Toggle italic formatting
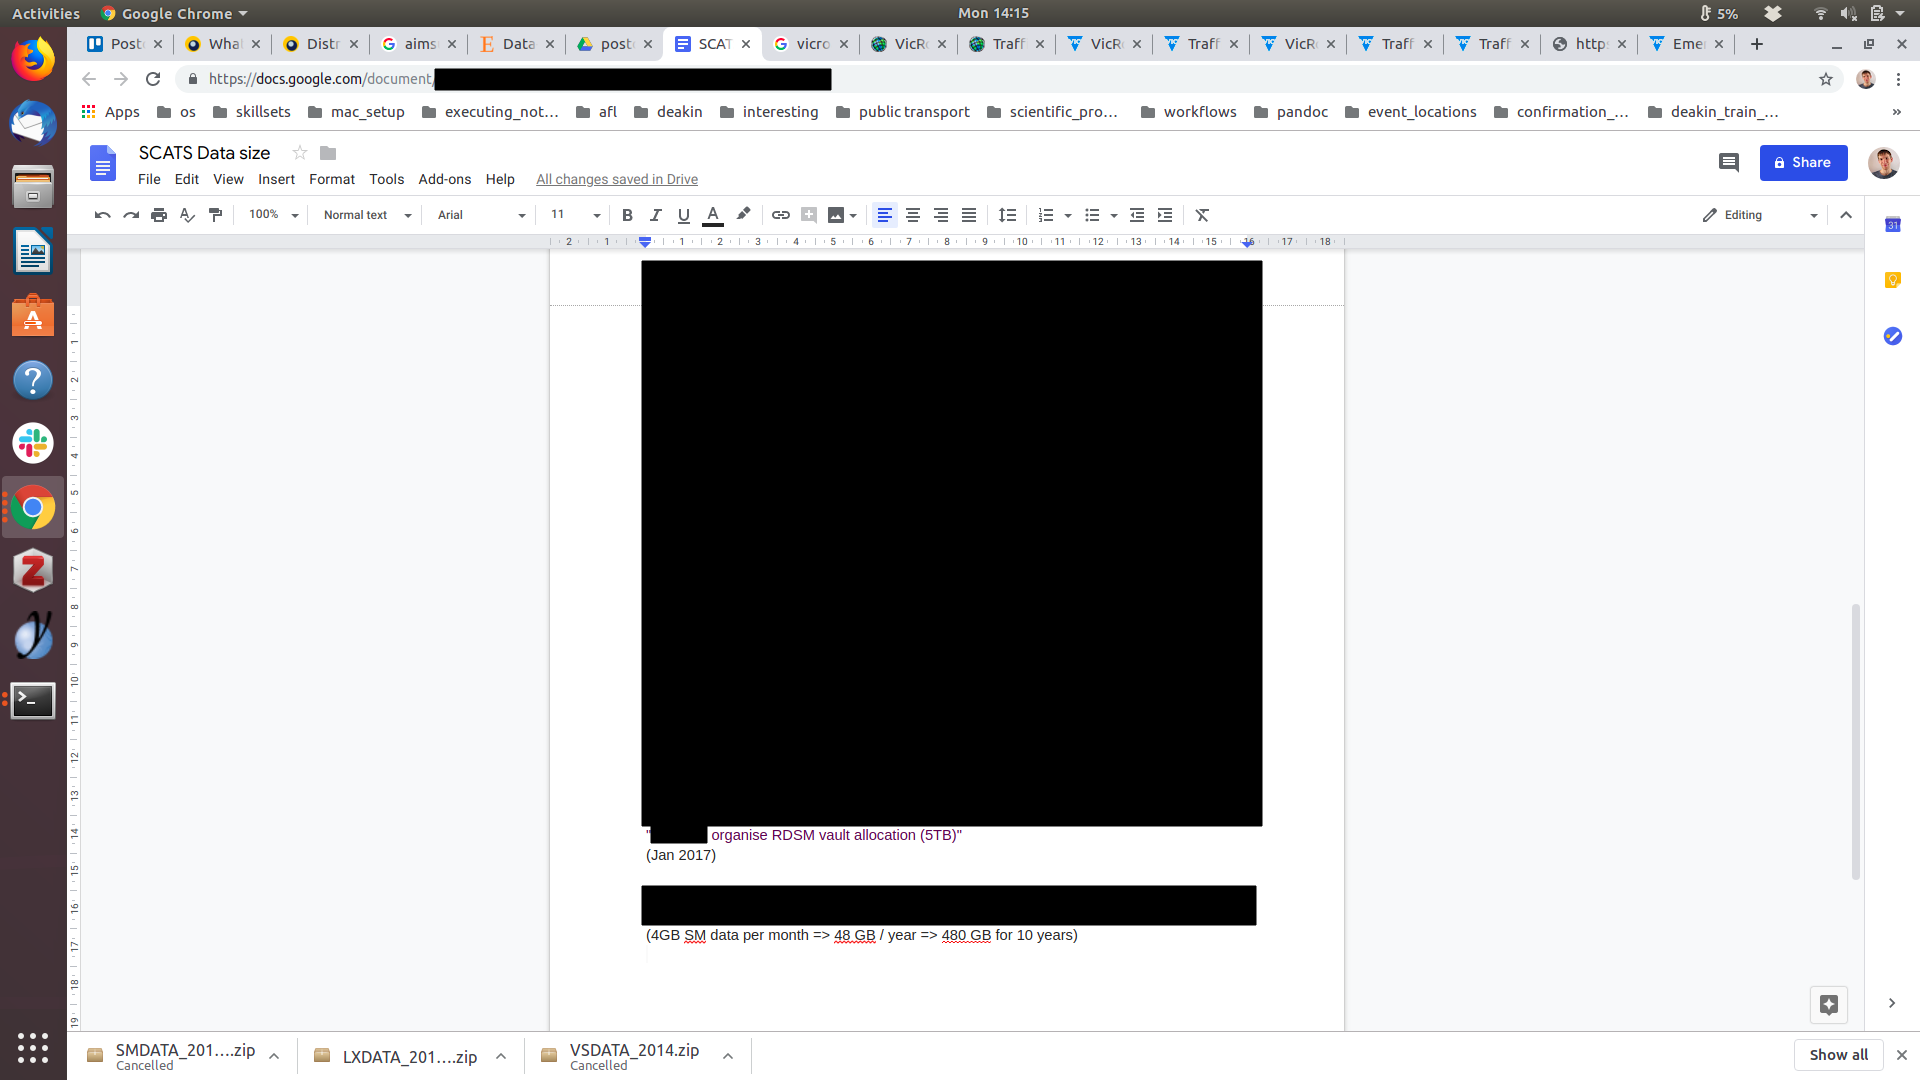 click(x=655, y=215)
